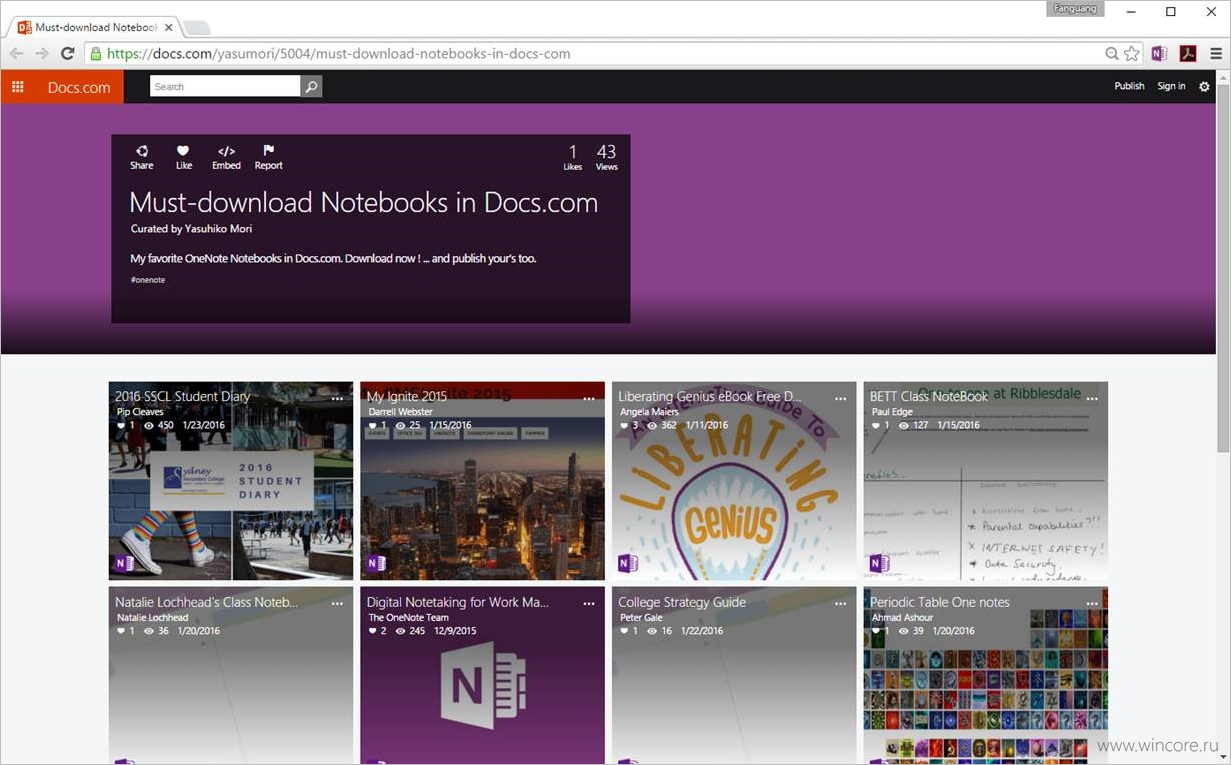The height and width of the screenshot is (765, 1231).
Task: Open BETT Class NoteBook title
Action: tap(929, 396)
